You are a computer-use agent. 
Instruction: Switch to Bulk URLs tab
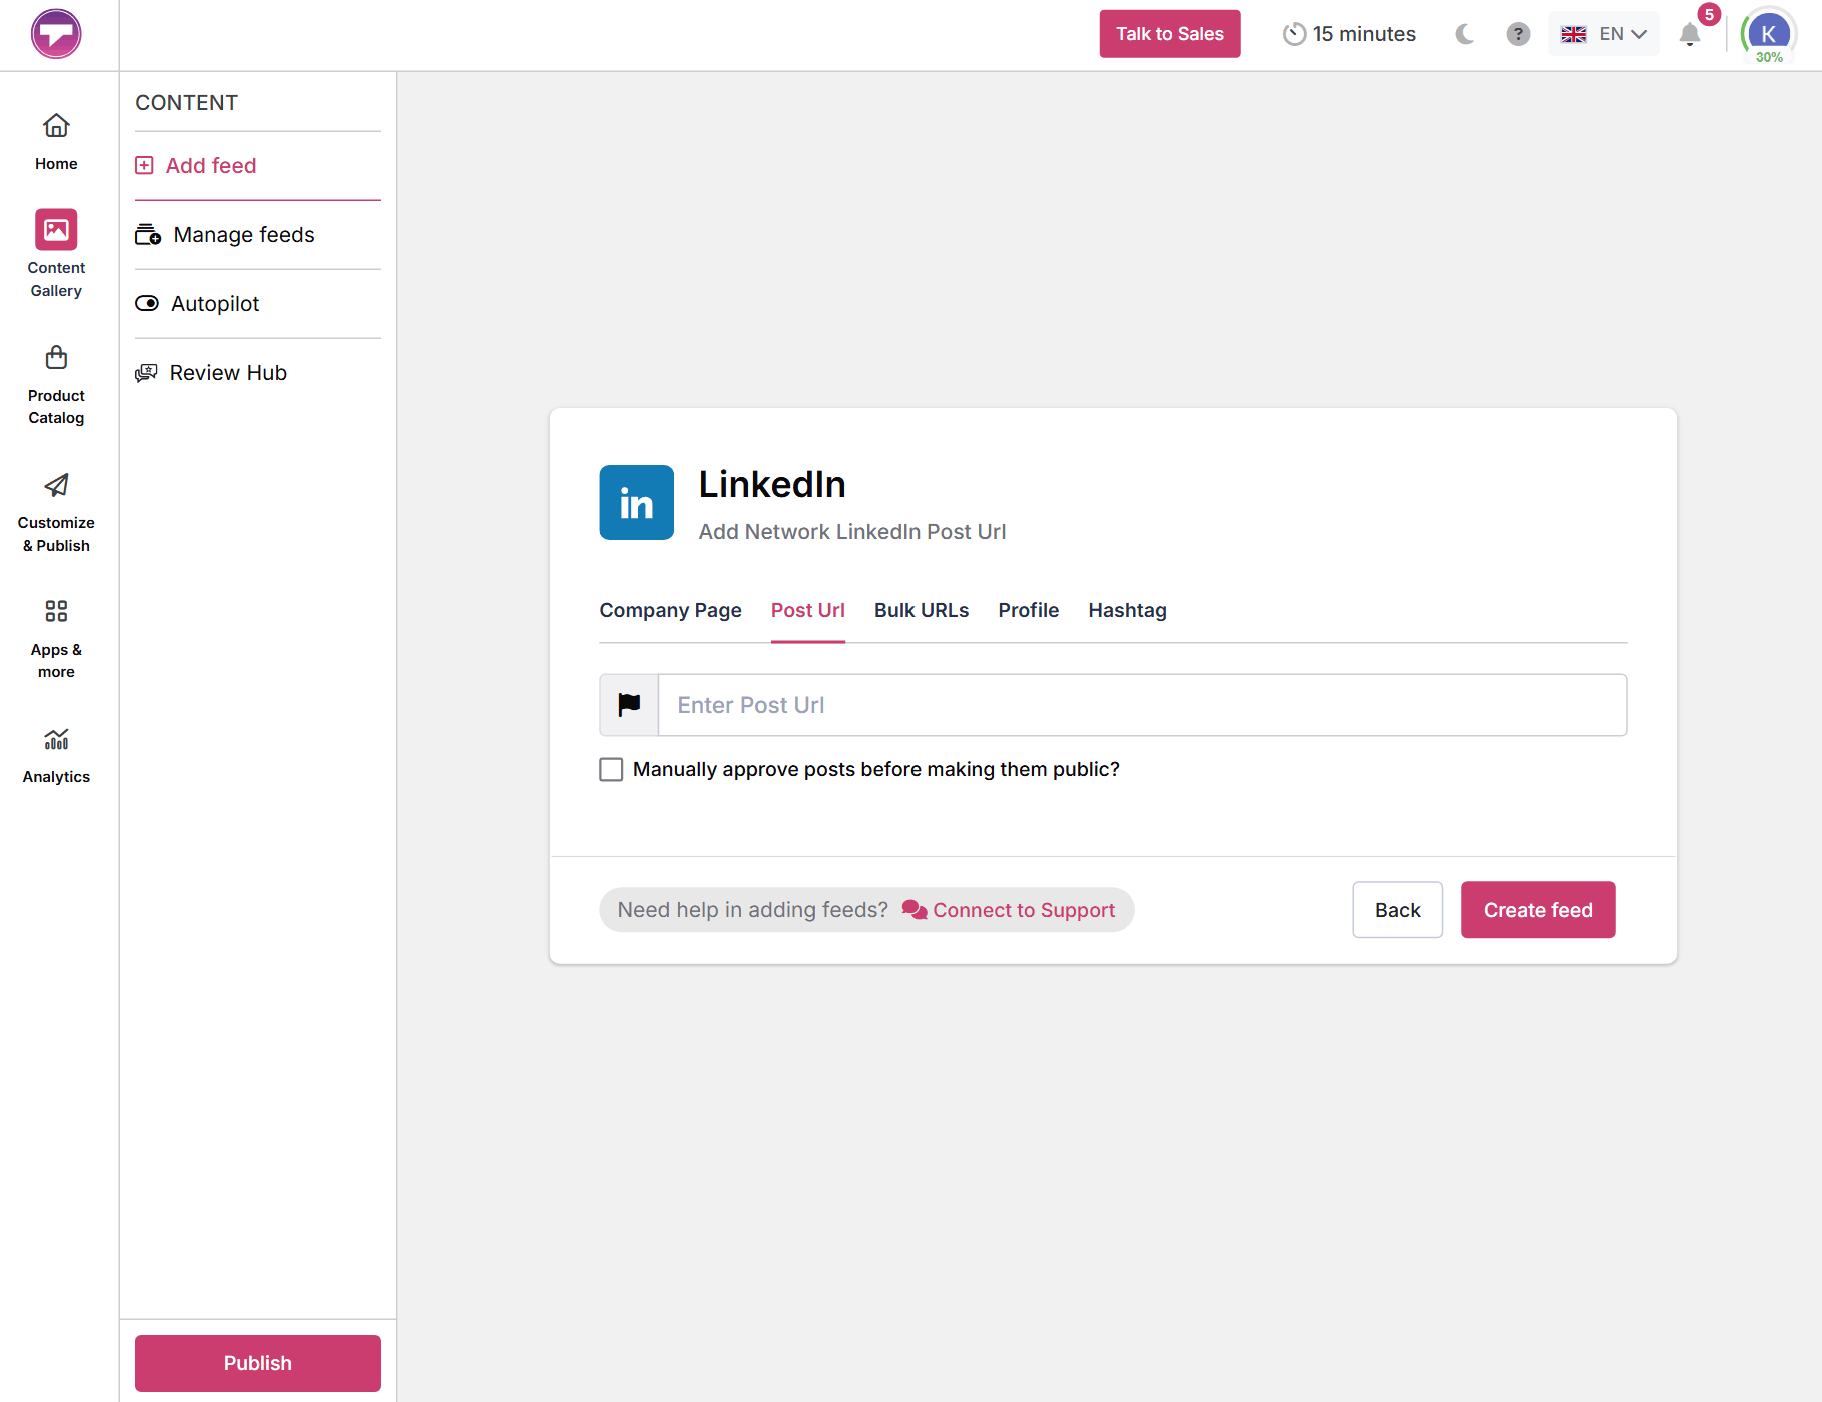point(922,610)
